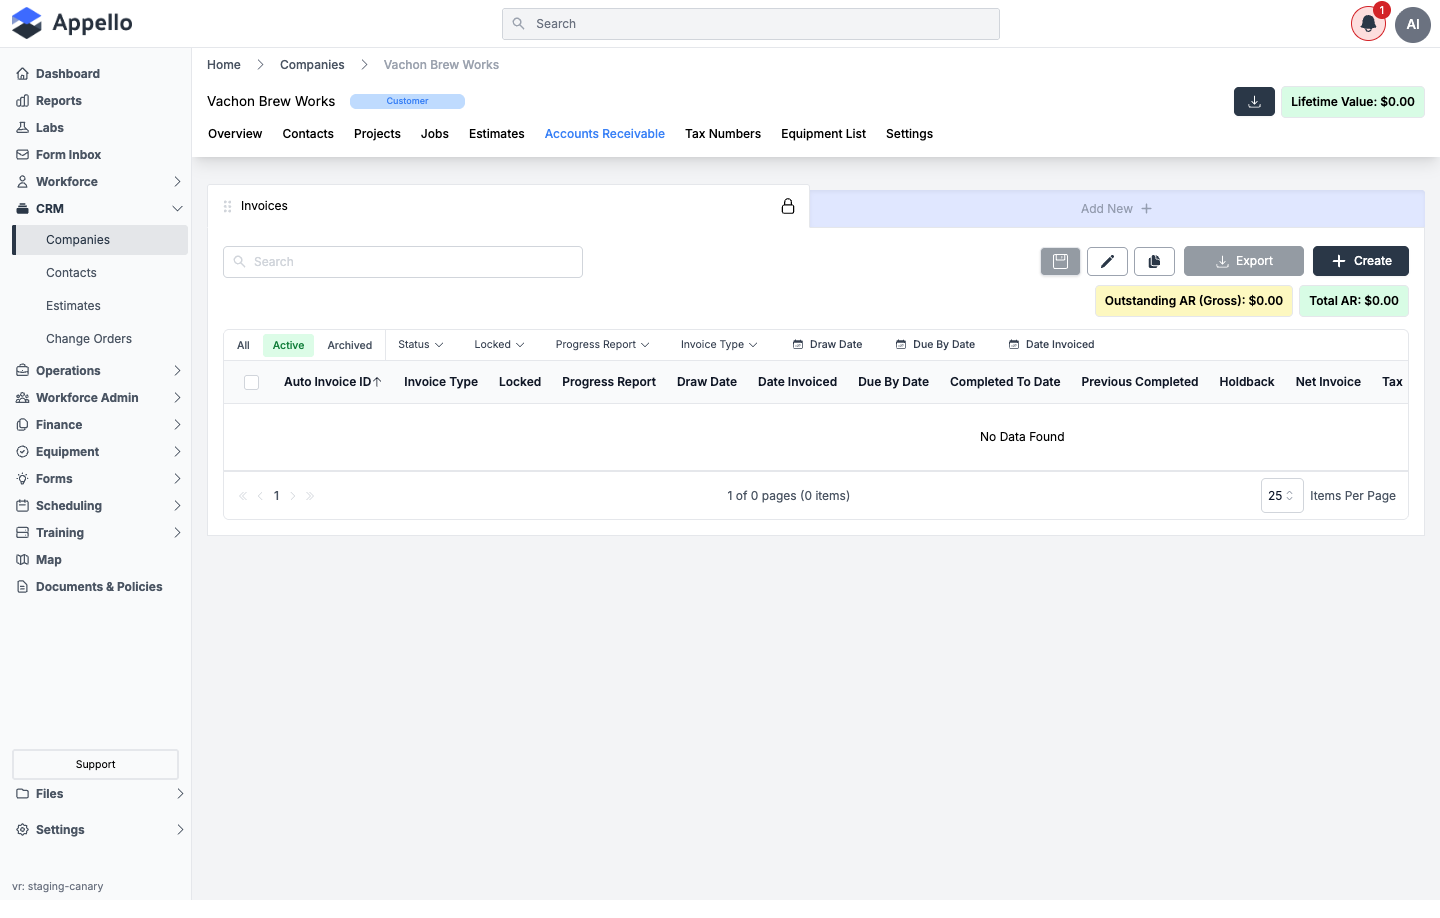Click the Create button
This screenshot has width=1440, height=918.
point(1361,261)
